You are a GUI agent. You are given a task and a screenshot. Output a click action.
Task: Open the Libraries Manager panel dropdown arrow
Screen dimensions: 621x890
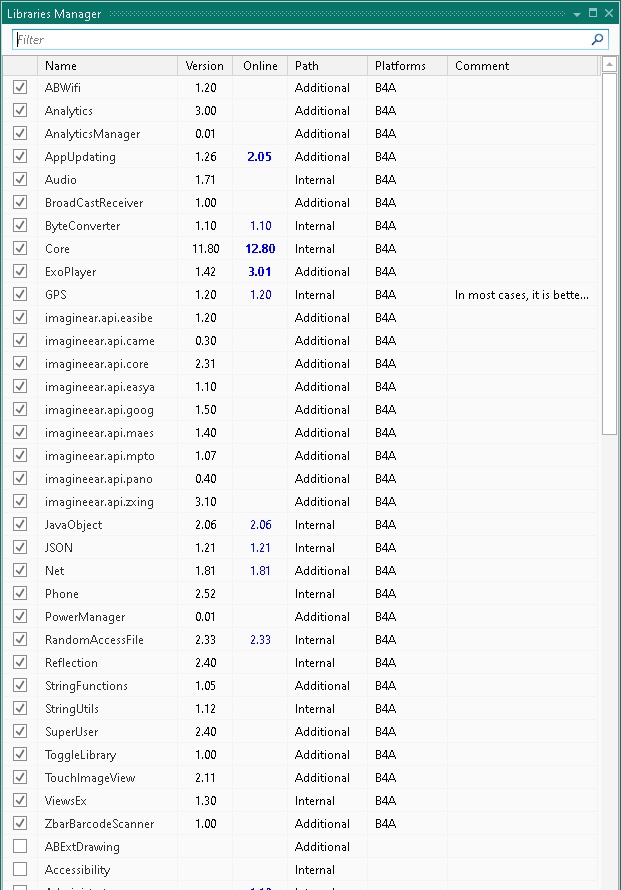(x=577, y=14)
